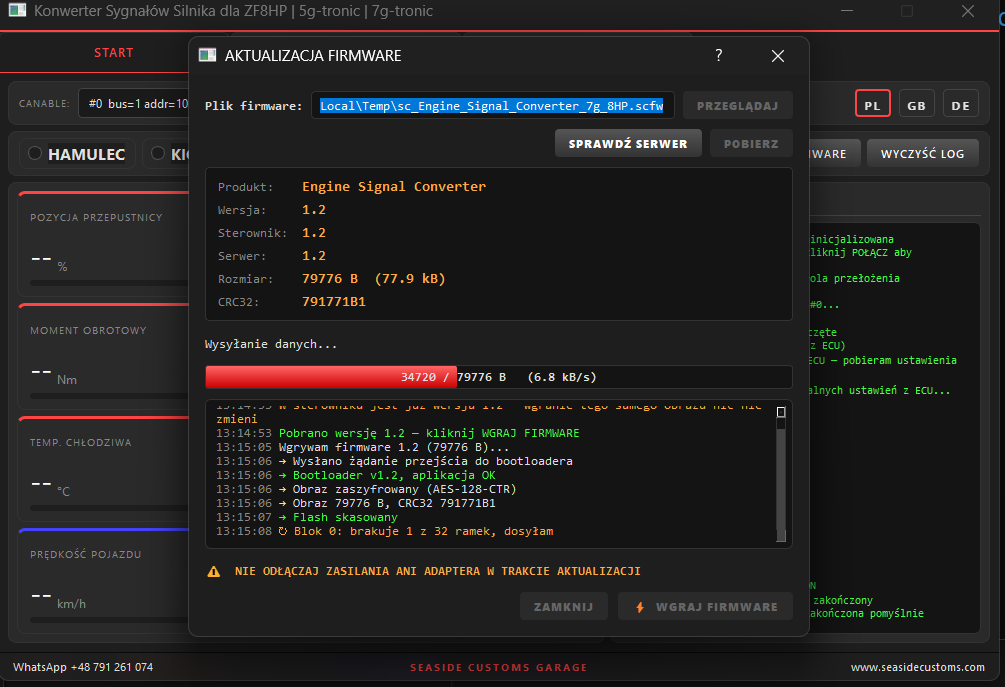Click the WYCZYŚĆ LOG button

click(922, 153)
